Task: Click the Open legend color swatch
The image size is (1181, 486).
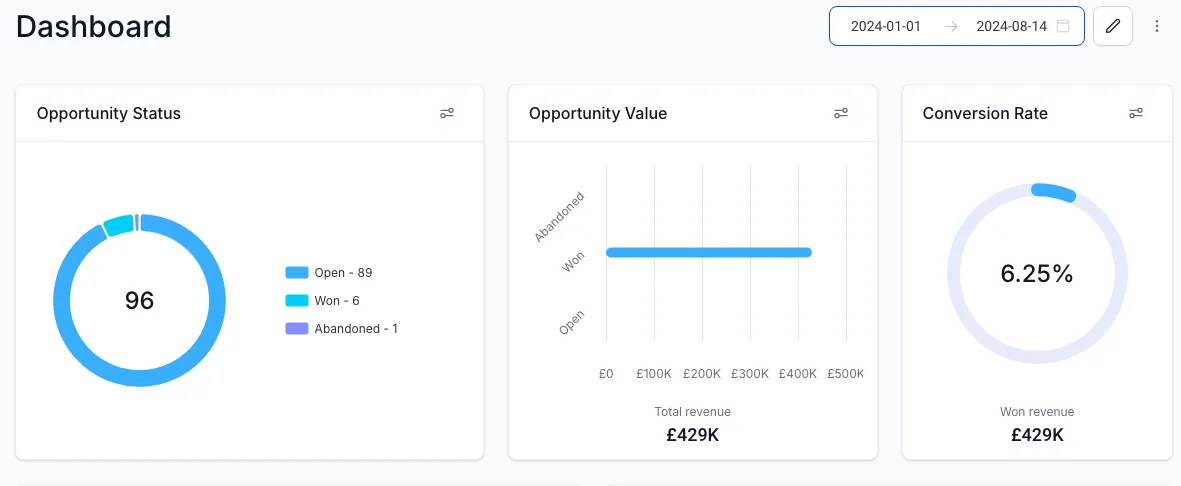Action: tap(297, 273)
